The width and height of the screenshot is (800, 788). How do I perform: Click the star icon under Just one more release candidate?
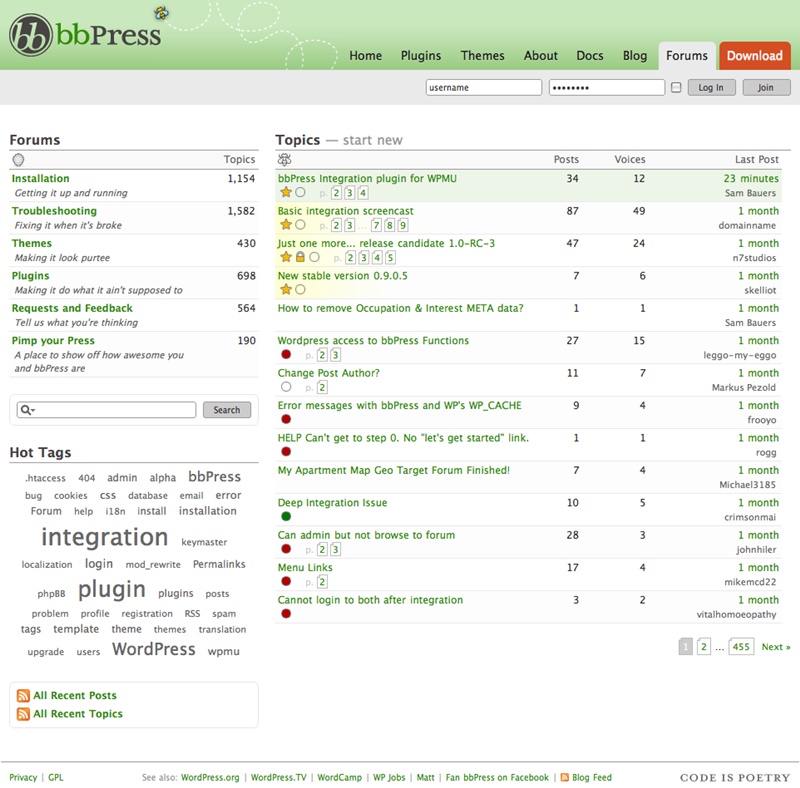pyautogui.click(x=286, y=257)
